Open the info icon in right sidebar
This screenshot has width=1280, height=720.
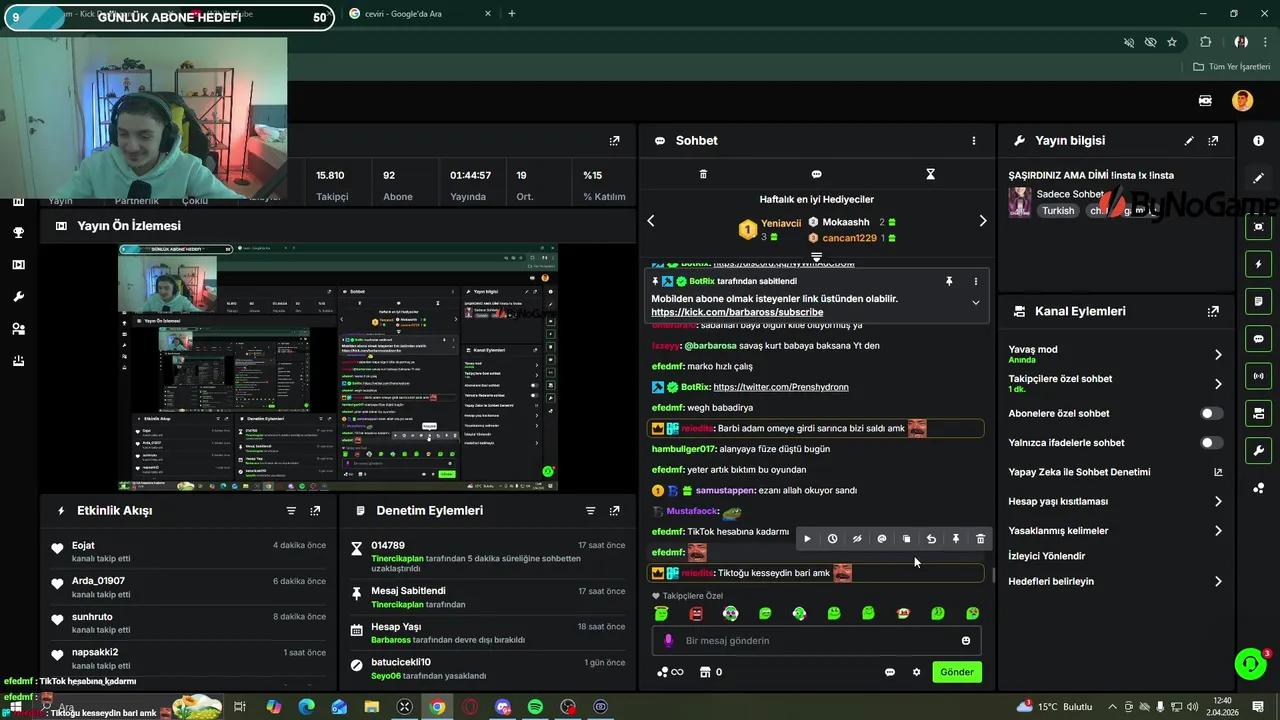point(1258,141)
